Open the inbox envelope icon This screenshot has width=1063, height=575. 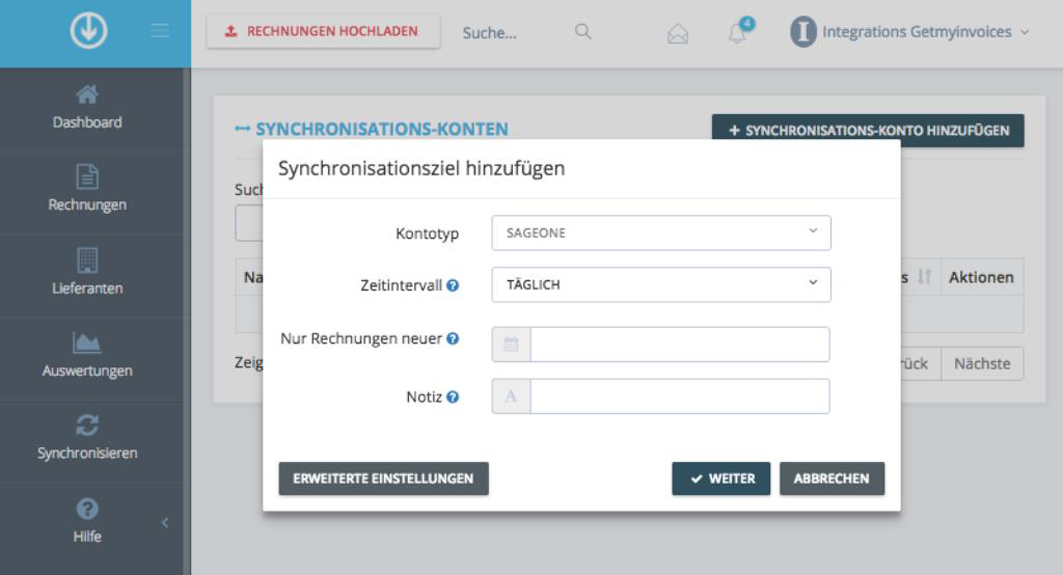tap(678, 34)
